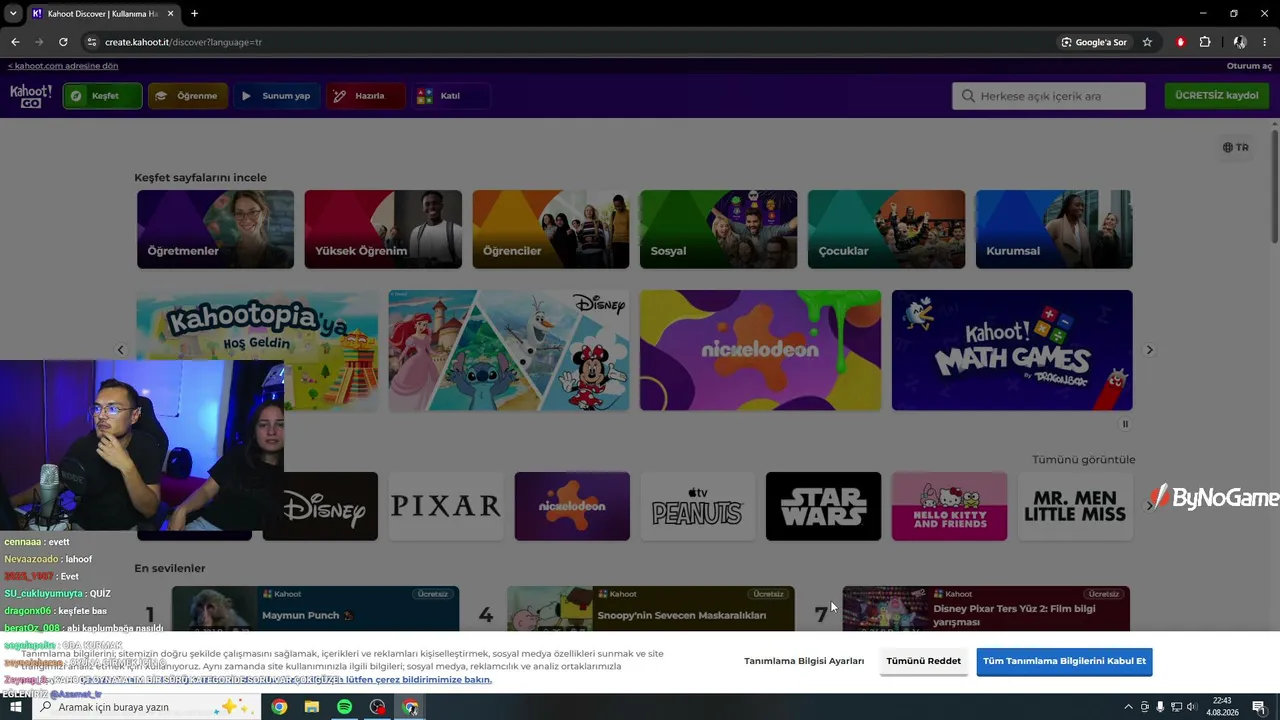Follow the kahoot.com adresine dön link
The width and height of the screenshot is (1280, 720).
[63, 66]
